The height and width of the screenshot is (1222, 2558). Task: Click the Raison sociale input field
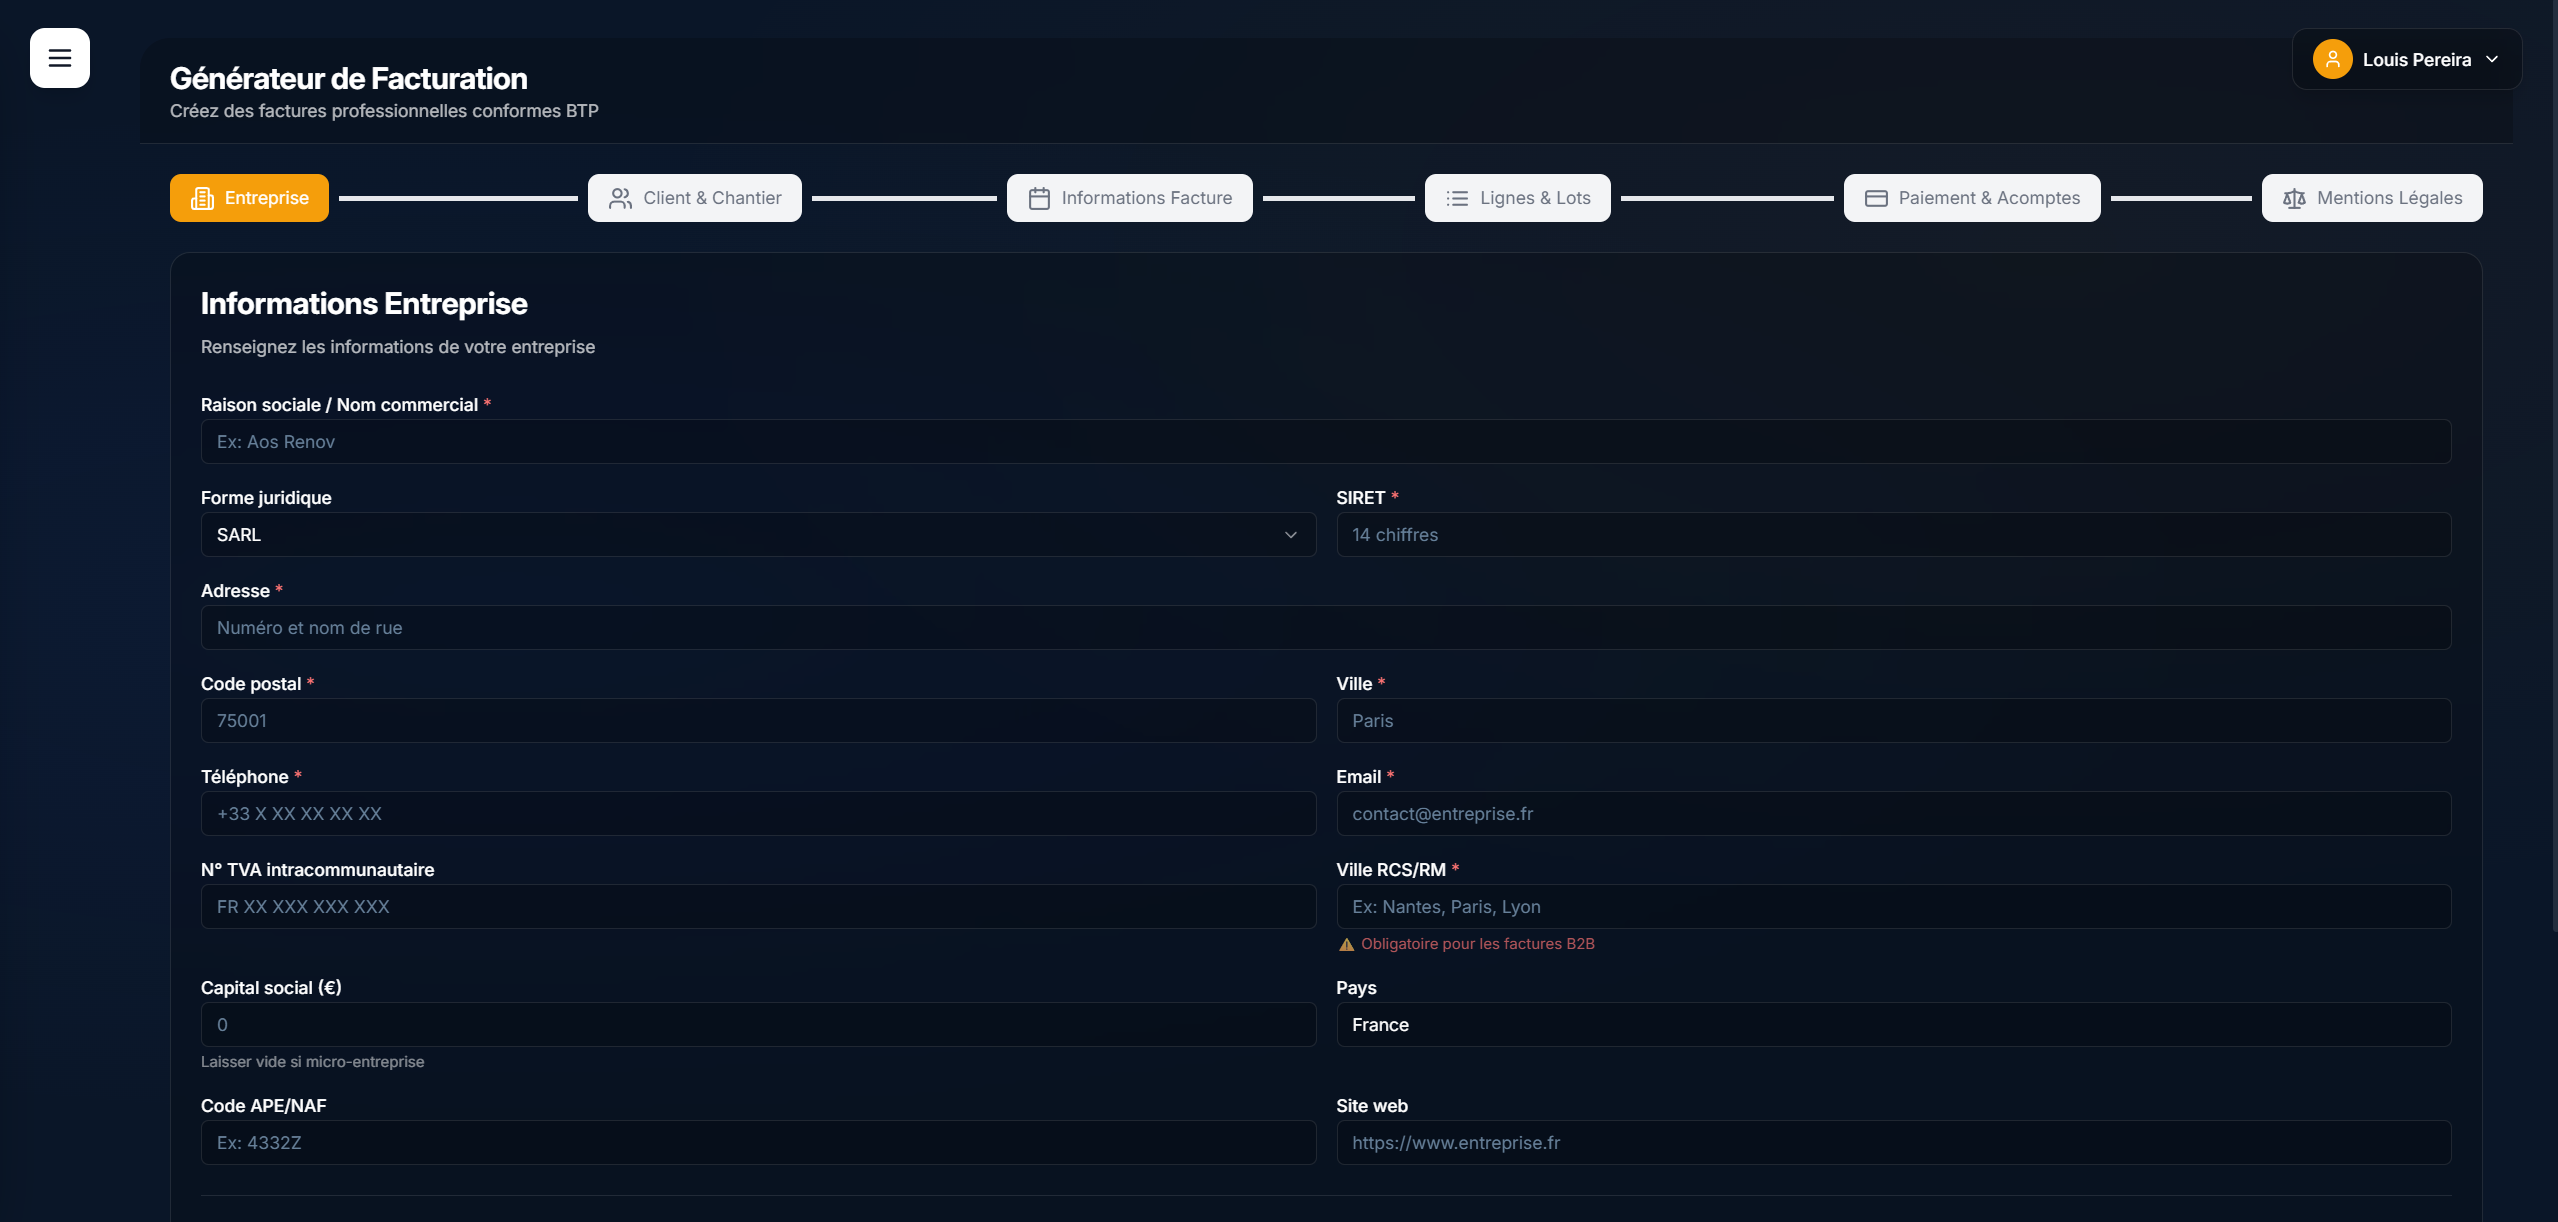tap(1325, 442)
